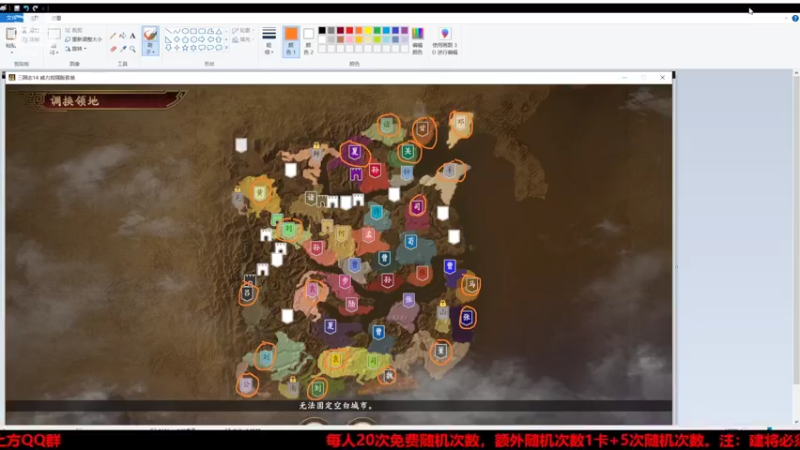Viewport: 800px width, 450px height.
Task: Click the dark 吕 flag on map
Action: pos(247,294)
